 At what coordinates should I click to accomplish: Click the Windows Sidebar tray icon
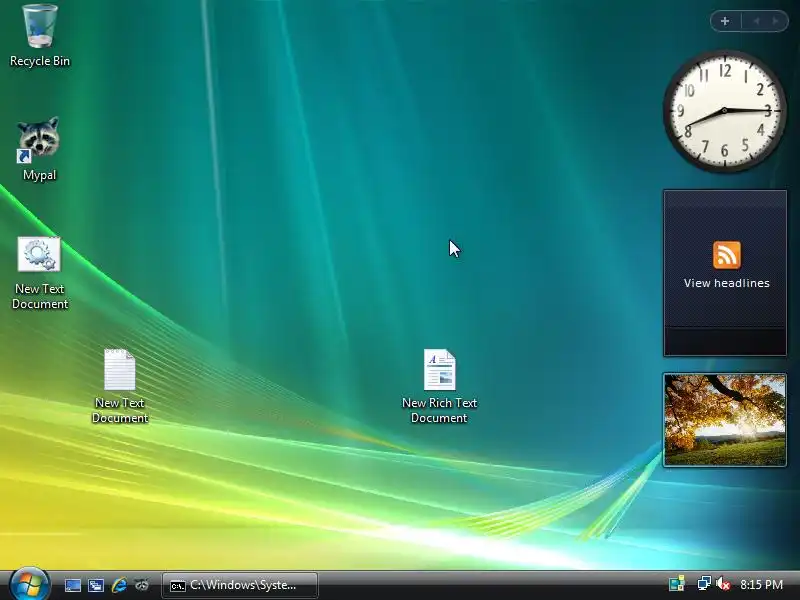pyautogui.click(x=677, y=584)
